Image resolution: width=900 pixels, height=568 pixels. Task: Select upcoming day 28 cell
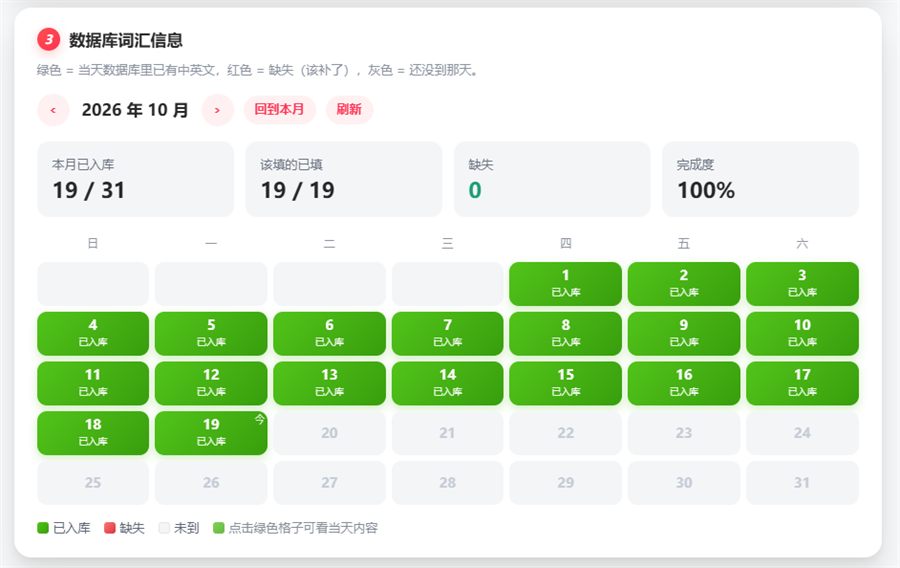[x=448, y=483]
